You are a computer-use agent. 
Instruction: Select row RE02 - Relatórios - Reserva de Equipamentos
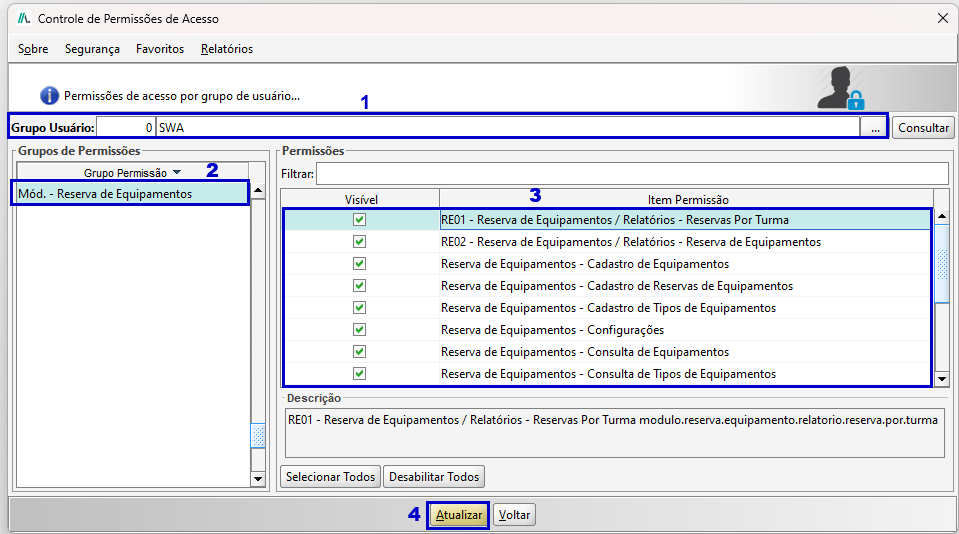(607, 242)
